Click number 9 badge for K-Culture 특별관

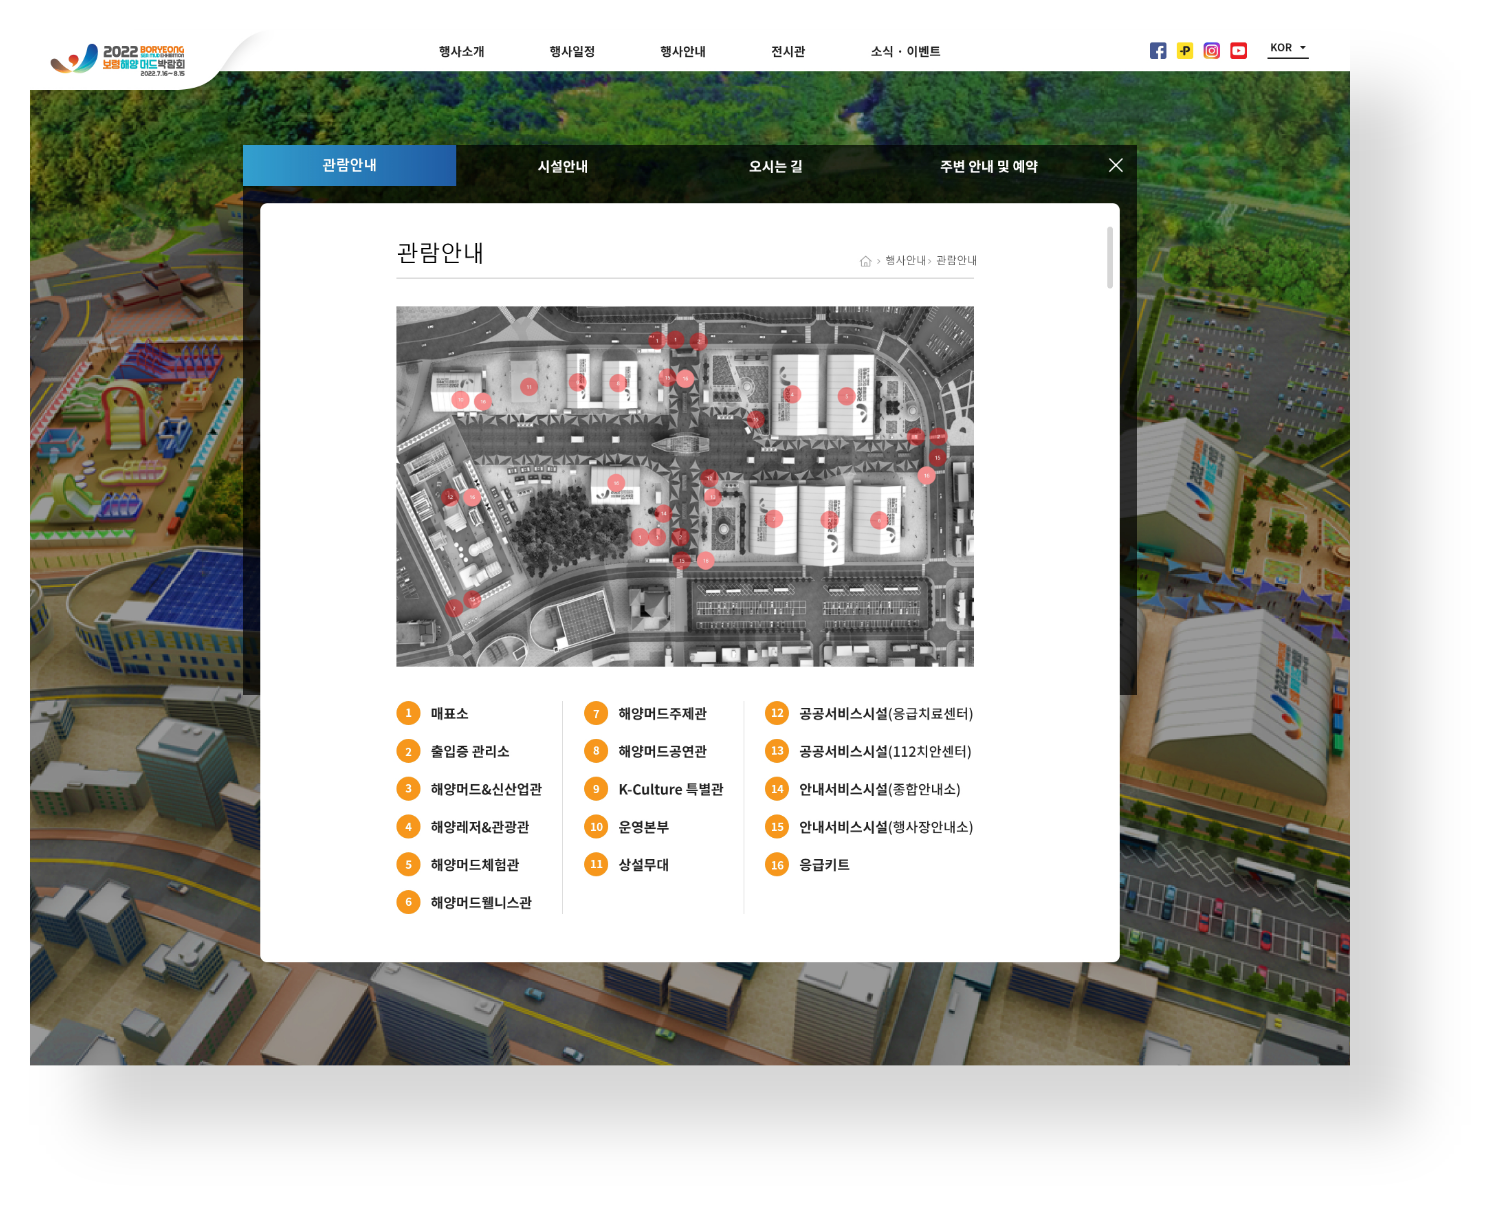(596, 789)
